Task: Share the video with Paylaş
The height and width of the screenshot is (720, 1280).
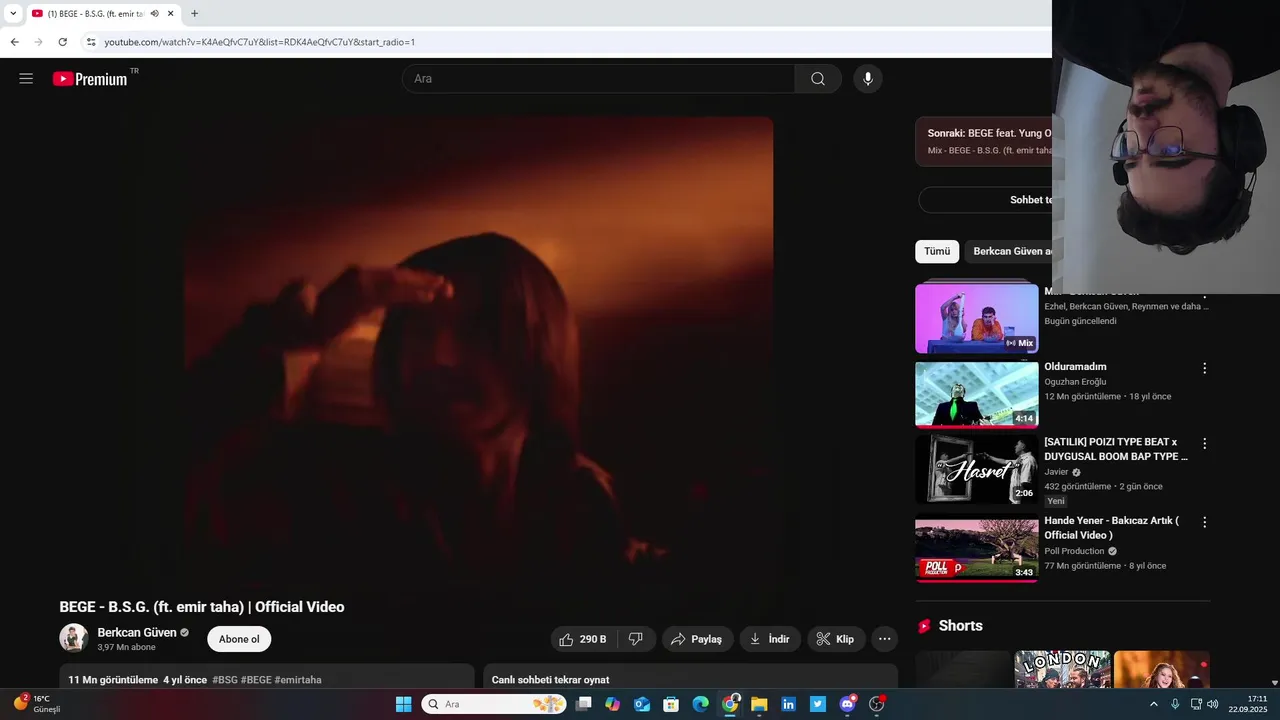Action: (697, 639)
